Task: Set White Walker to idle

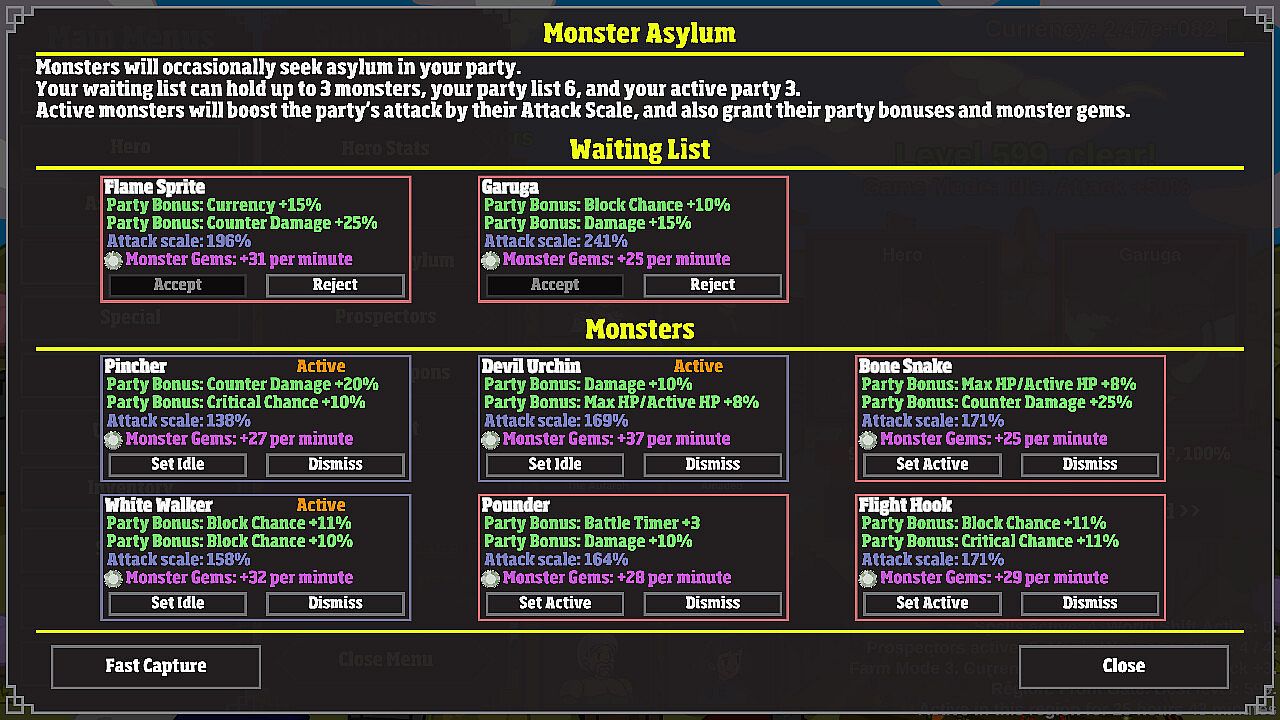Action: 177,604
